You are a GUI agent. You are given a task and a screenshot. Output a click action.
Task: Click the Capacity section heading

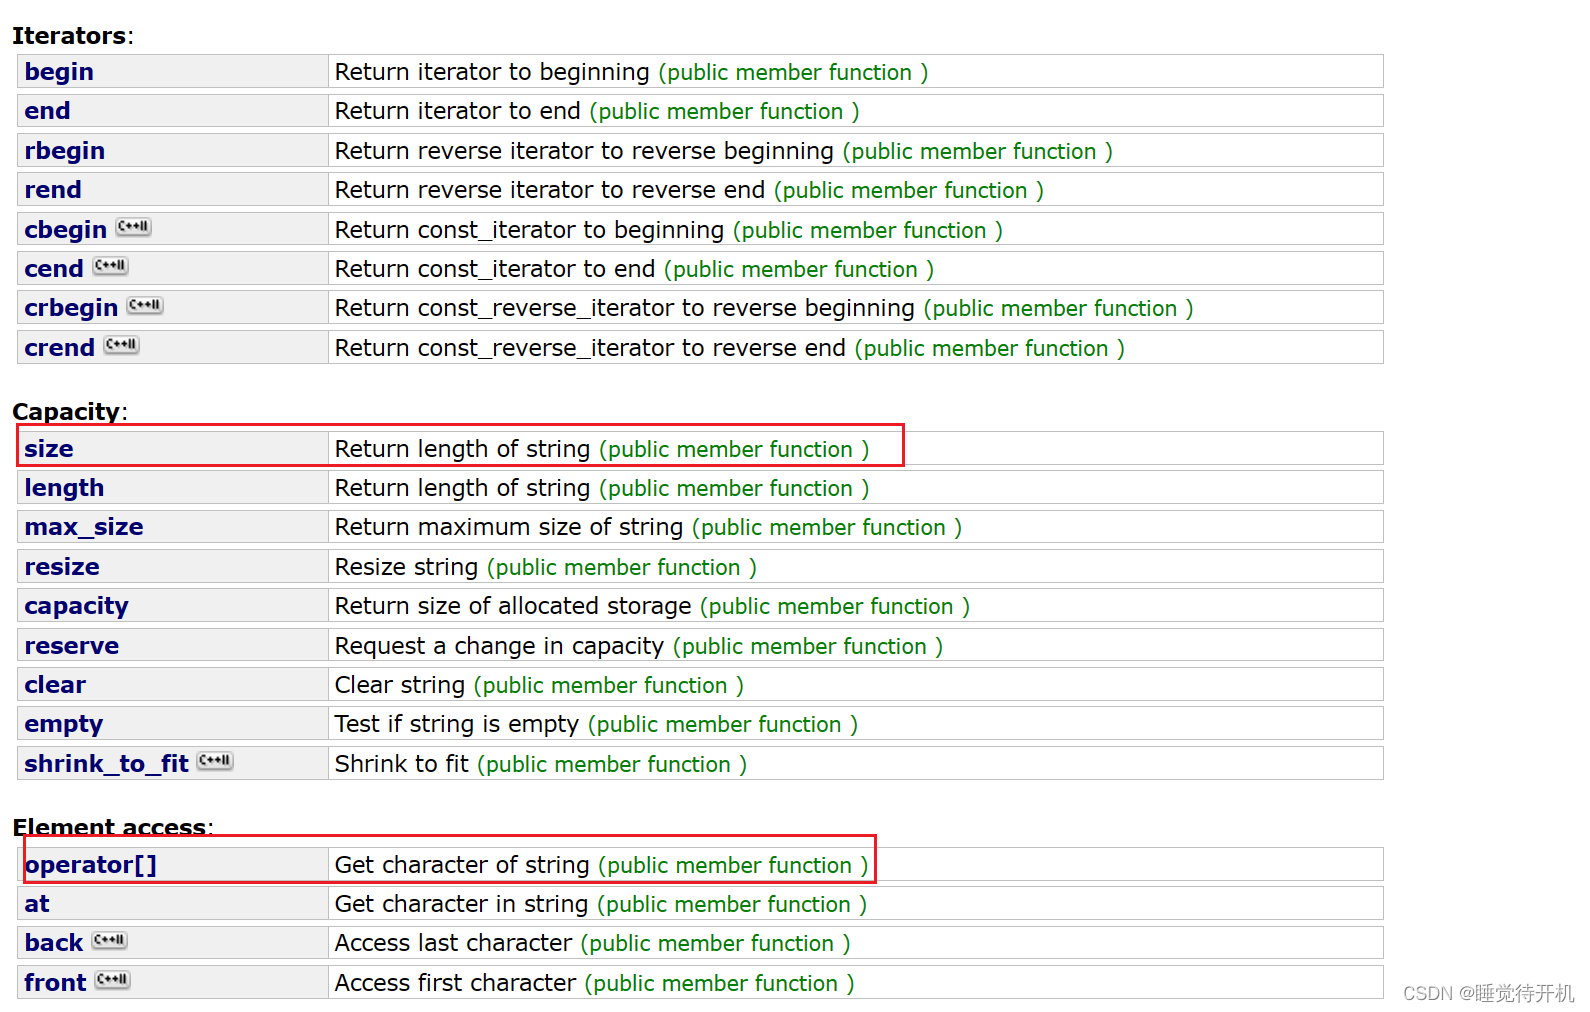click(69, 411)
